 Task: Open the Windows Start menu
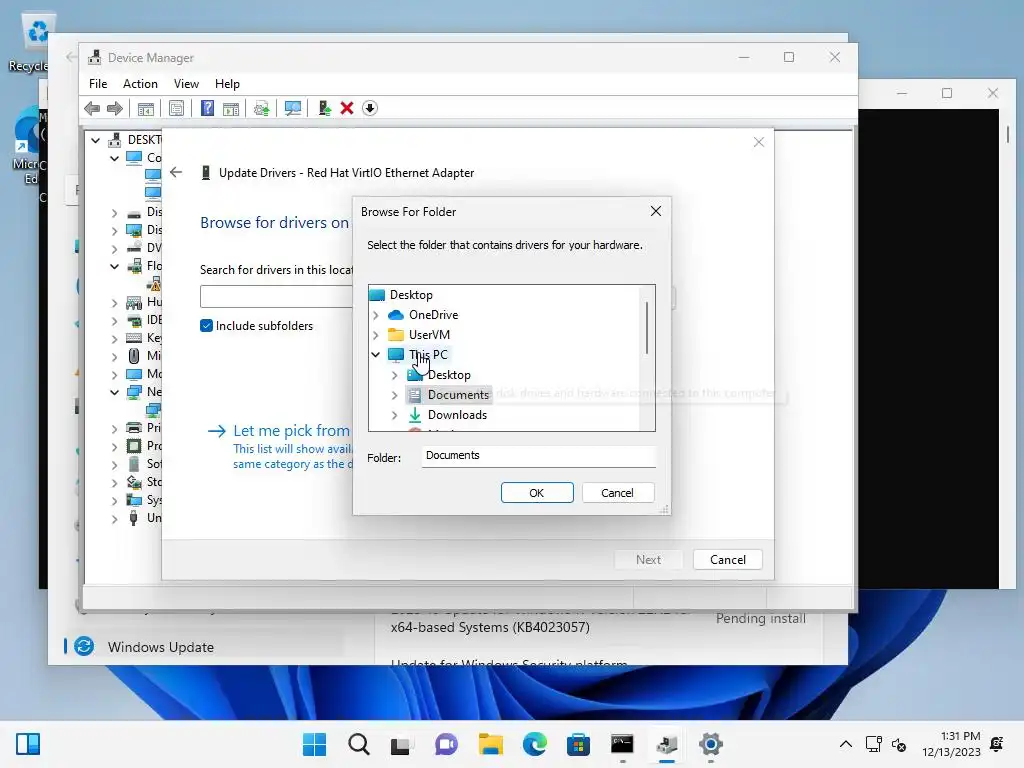click(314, 744)
